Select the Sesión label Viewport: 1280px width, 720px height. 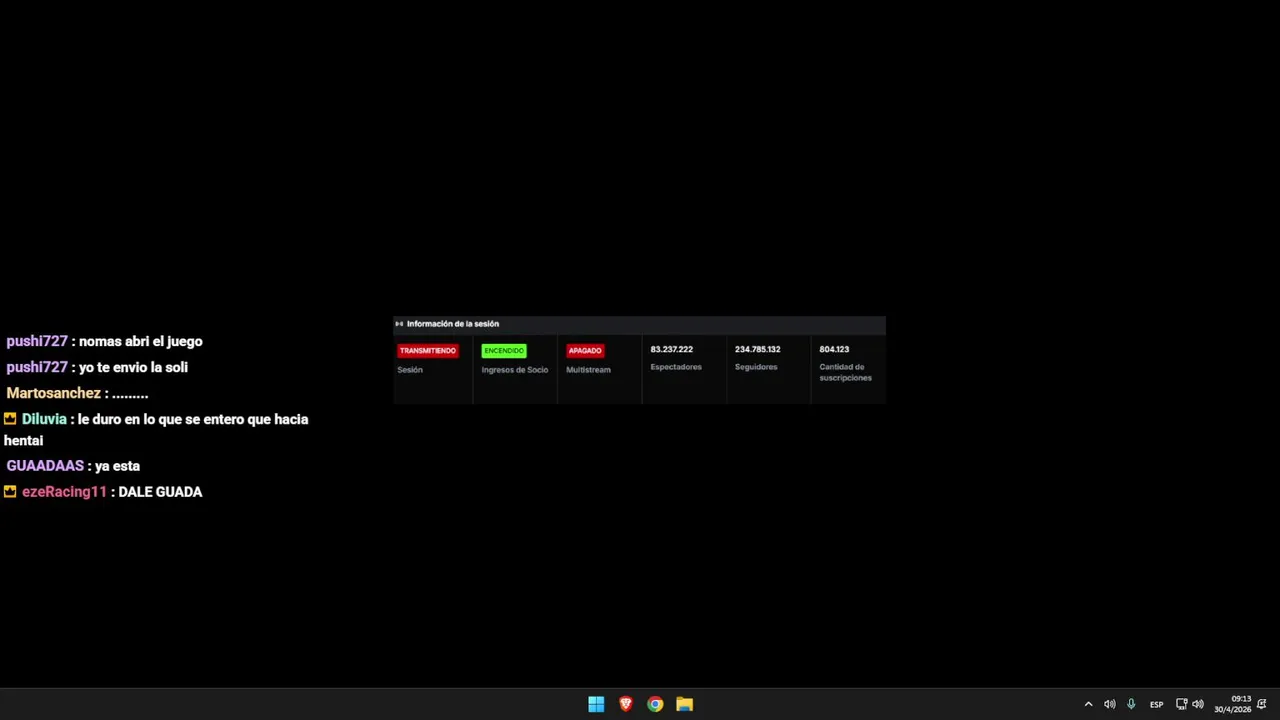tap(410, 370)
